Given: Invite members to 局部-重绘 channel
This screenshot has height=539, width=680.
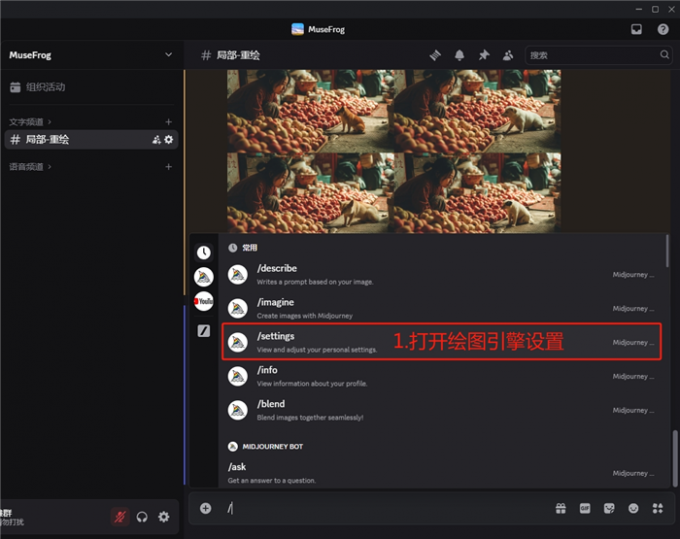Looking at the screenshot, I should (156, 140).
